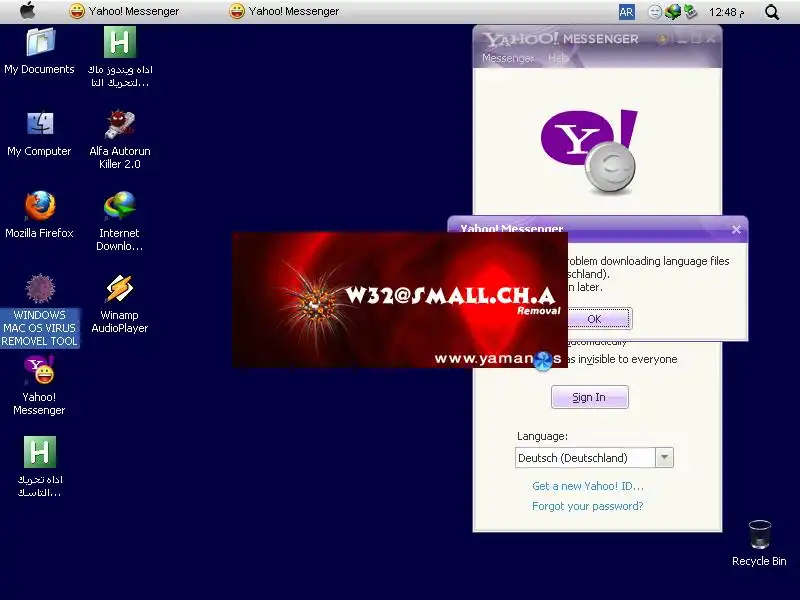Click the clock showing 12:48
Screen dimensions: 800x600
727,12
